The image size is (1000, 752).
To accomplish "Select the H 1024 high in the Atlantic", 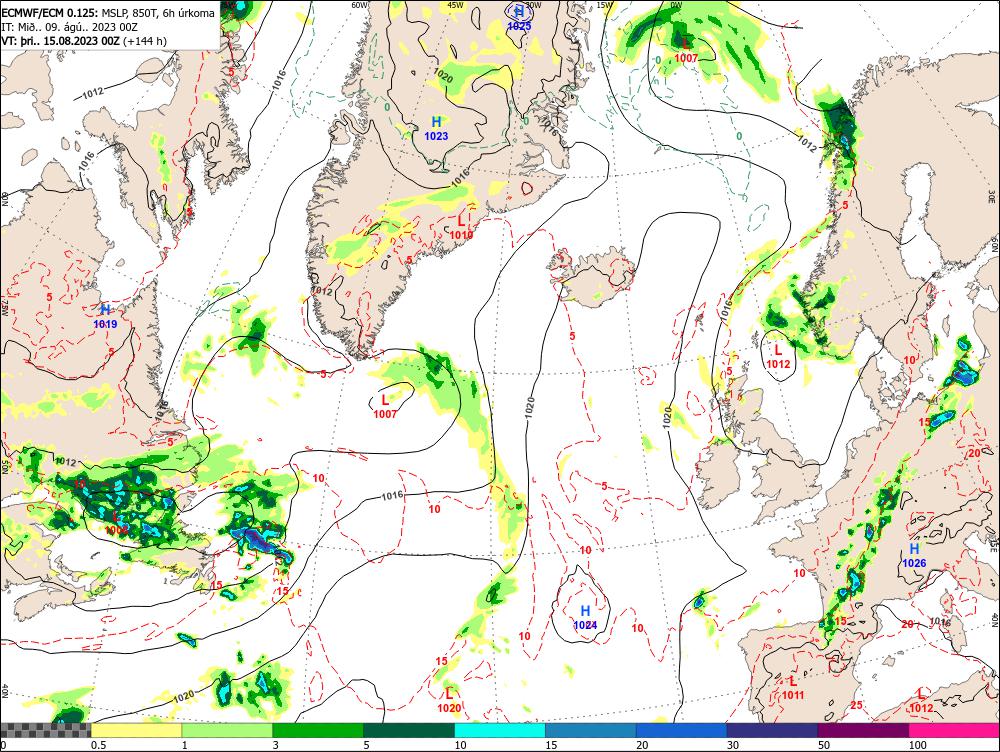I will click(x=585, y=618).
